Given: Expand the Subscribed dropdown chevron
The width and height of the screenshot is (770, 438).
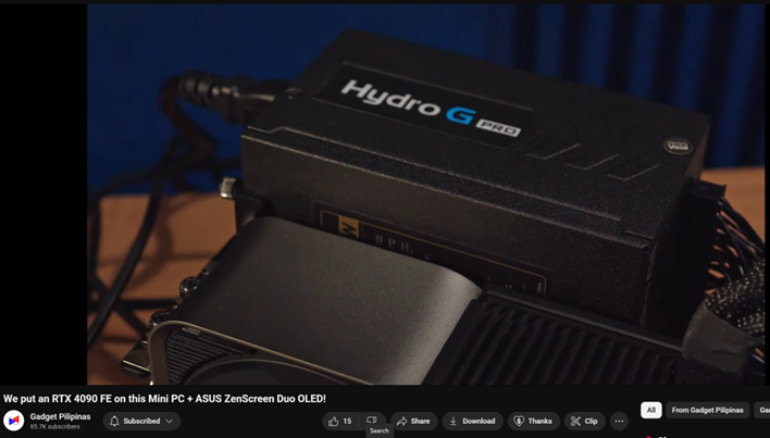Looking at the screenshot, I should [x=169, y=421].
